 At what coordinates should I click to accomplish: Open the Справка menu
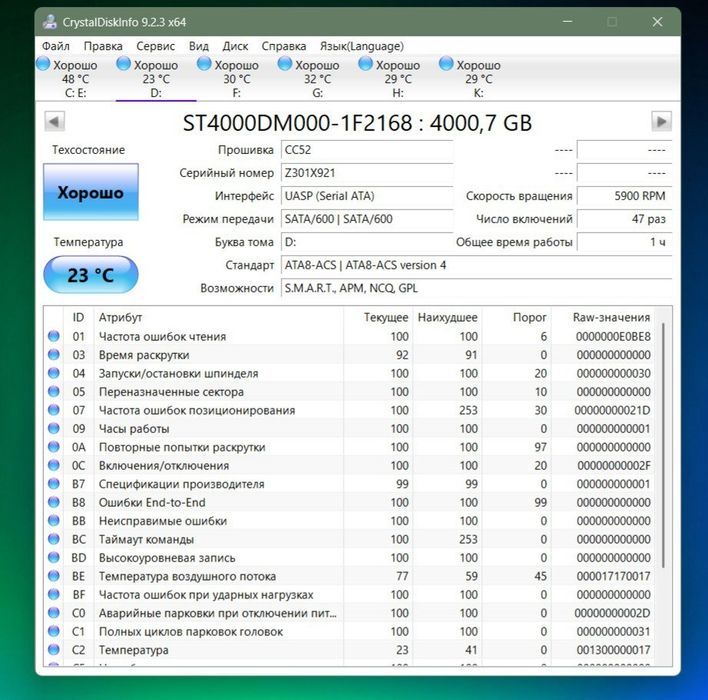pos(284,46)
